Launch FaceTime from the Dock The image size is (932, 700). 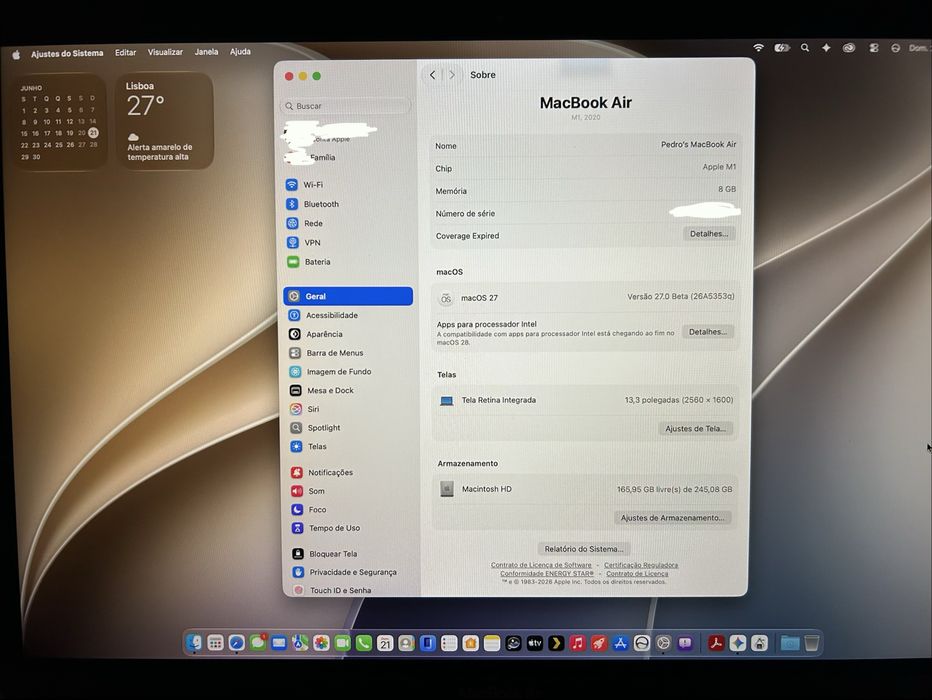pyautogui.click(x=342, y=642)
